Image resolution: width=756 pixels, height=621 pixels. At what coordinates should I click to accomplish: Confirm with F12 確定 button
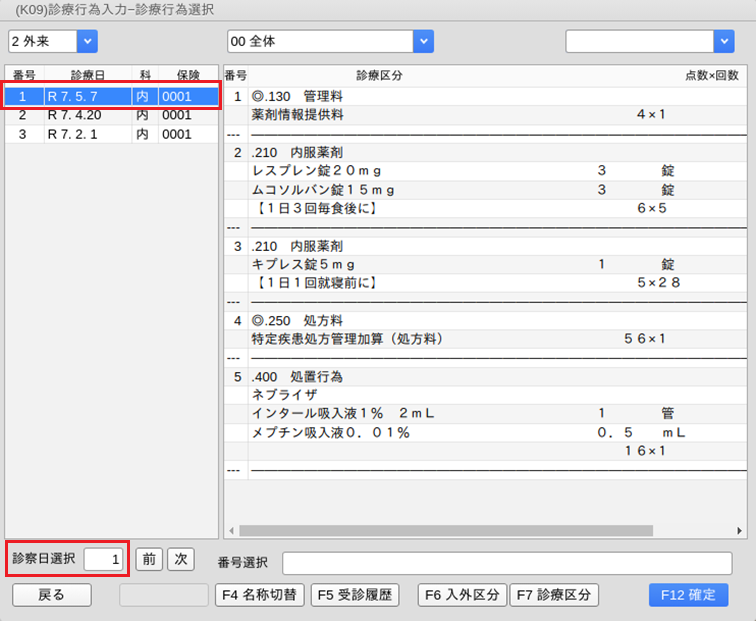(x=688, y=595)
